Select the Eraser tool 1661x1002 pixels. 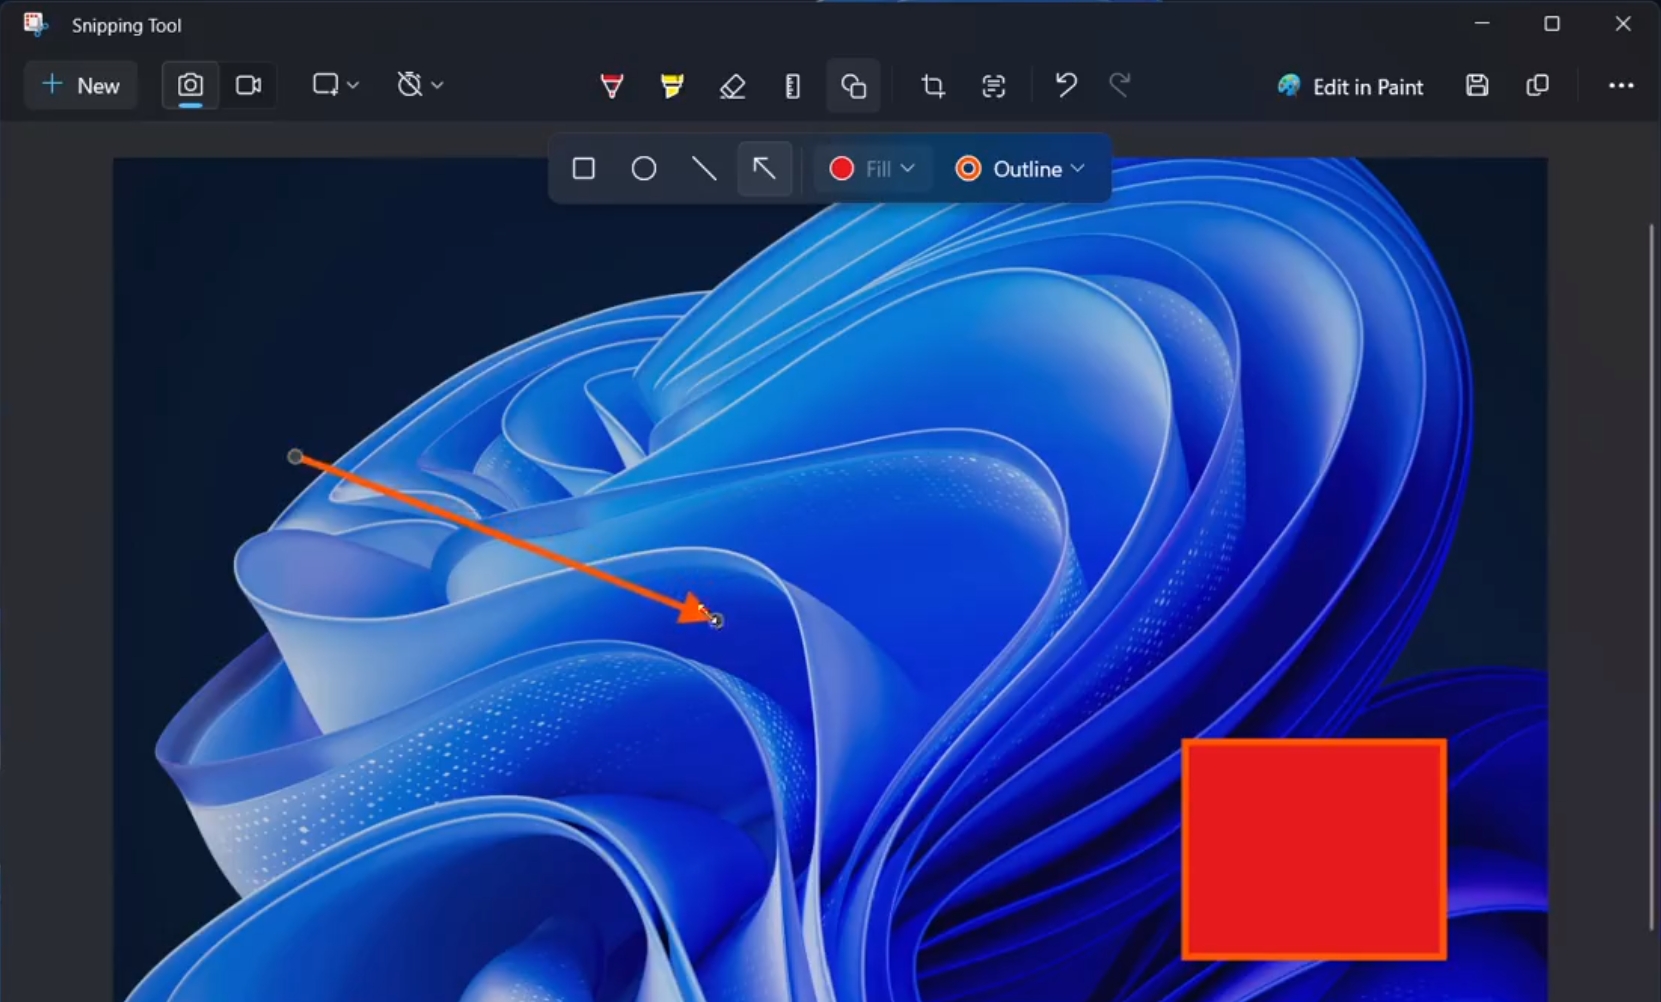(733, 86)
